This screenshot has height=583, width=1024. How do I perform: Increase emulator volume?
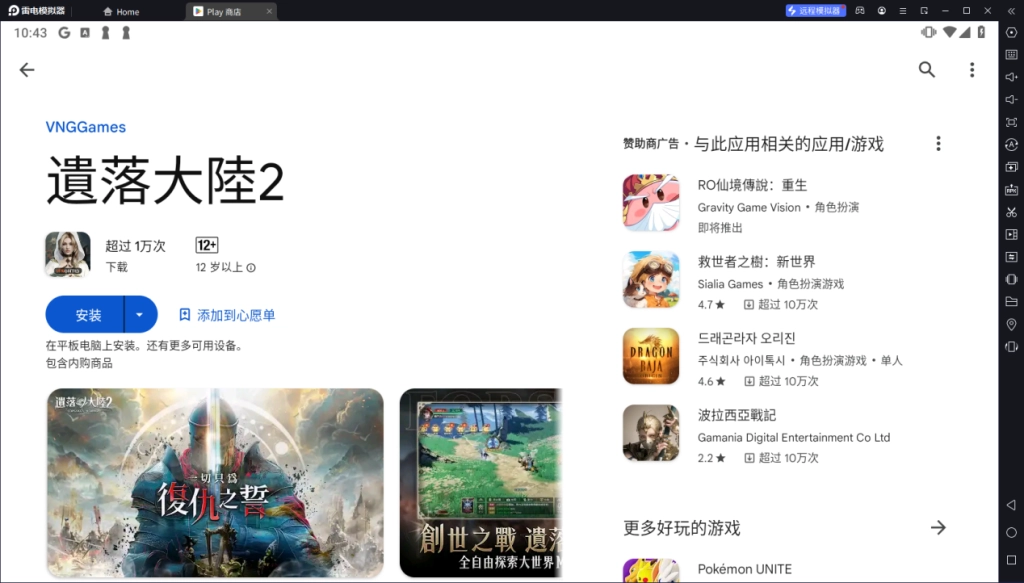click(x=1012, y=77)
